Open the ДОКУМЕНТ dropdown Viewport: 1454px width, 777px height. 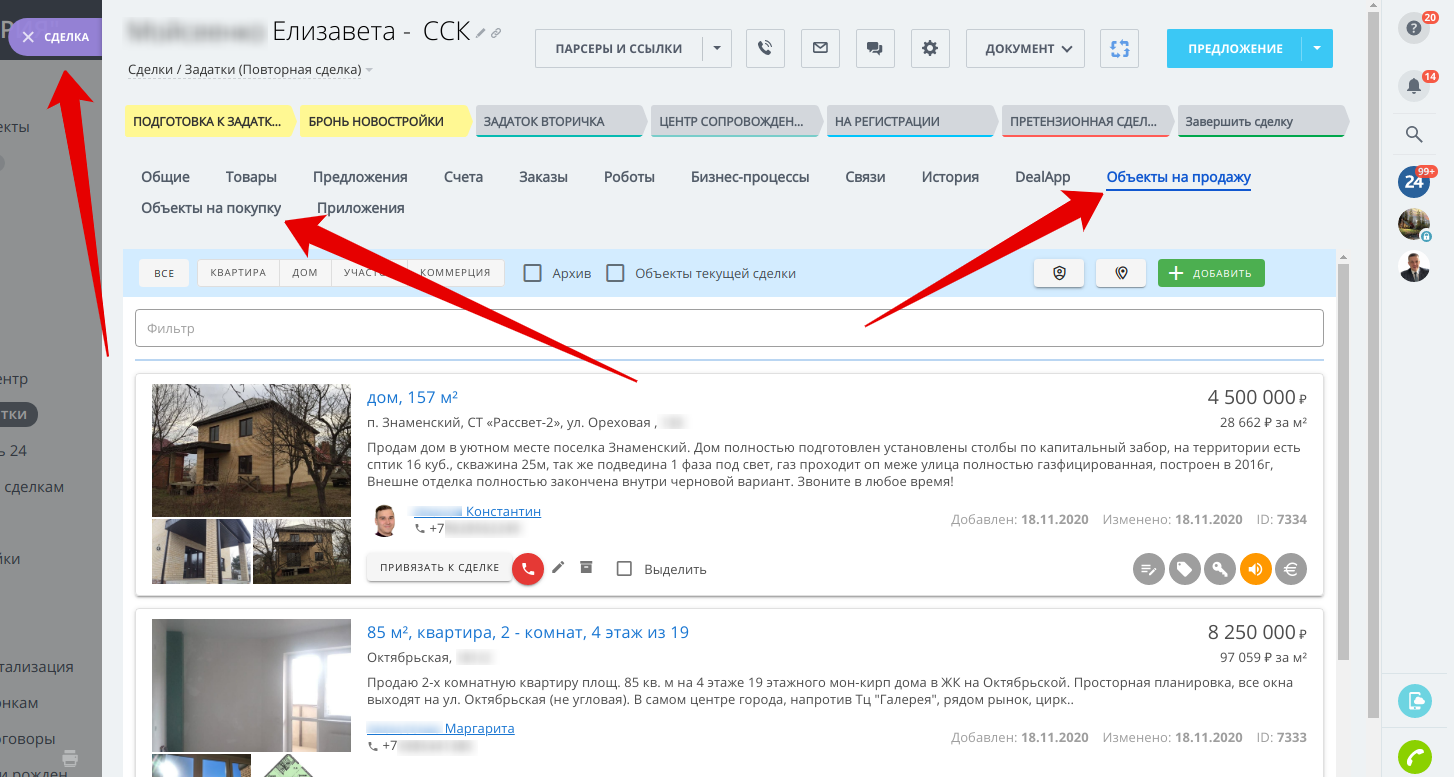[x=1025, y=48]
